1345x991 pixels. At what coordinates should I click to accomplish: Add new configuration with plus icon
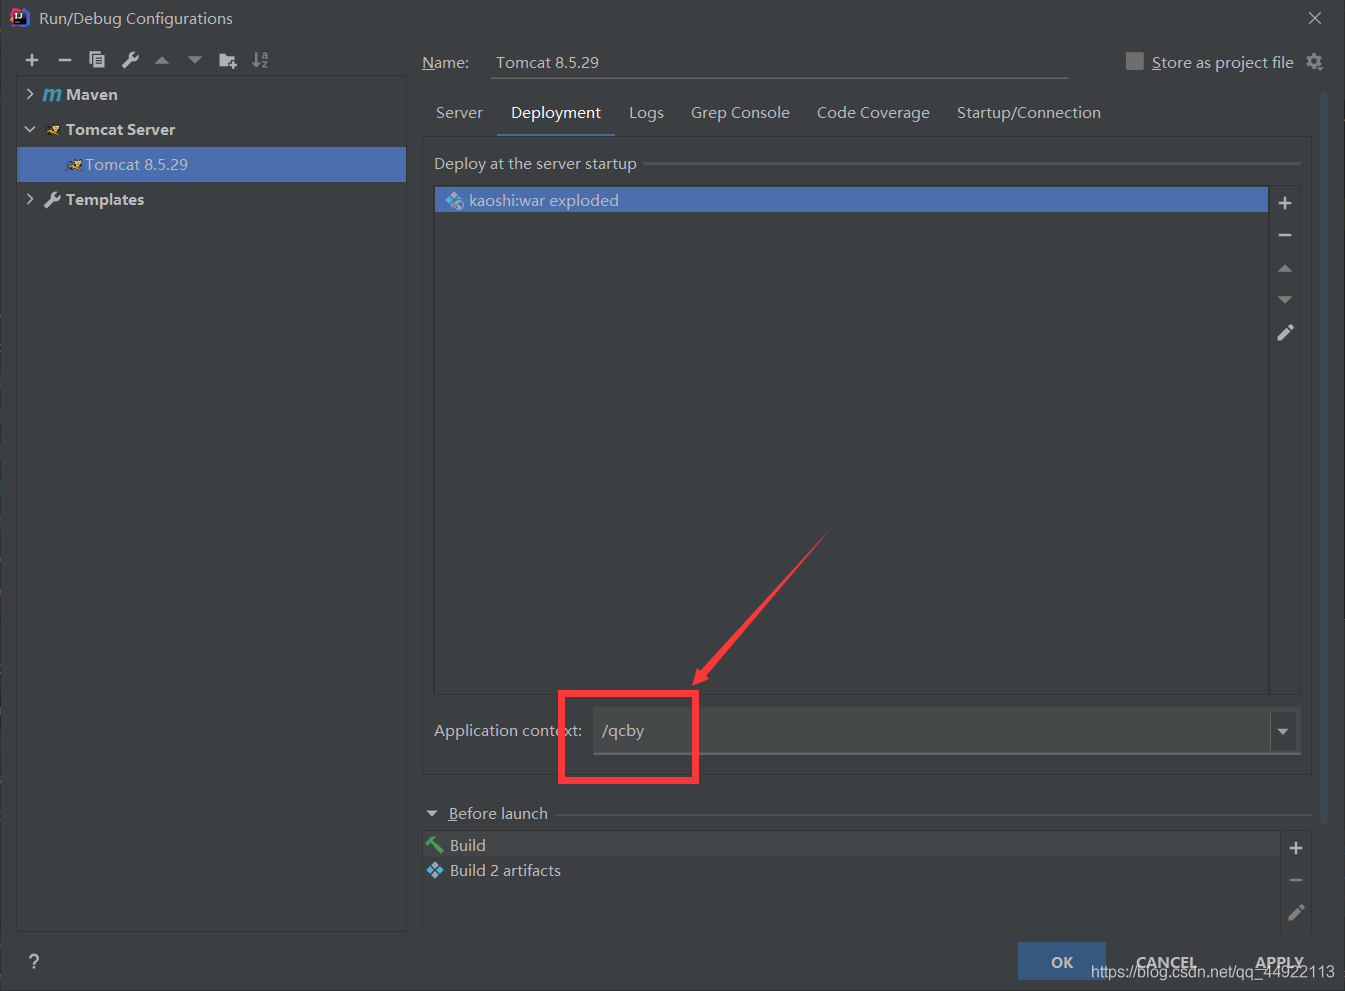pos(32,60)
